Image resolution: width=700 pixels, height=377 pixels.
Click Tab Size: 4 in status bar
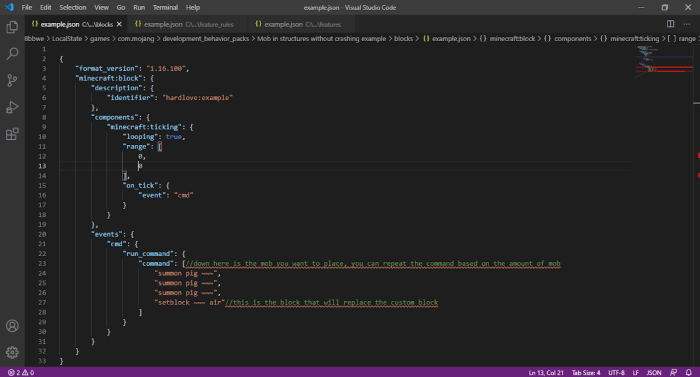[x=586, y=373]
